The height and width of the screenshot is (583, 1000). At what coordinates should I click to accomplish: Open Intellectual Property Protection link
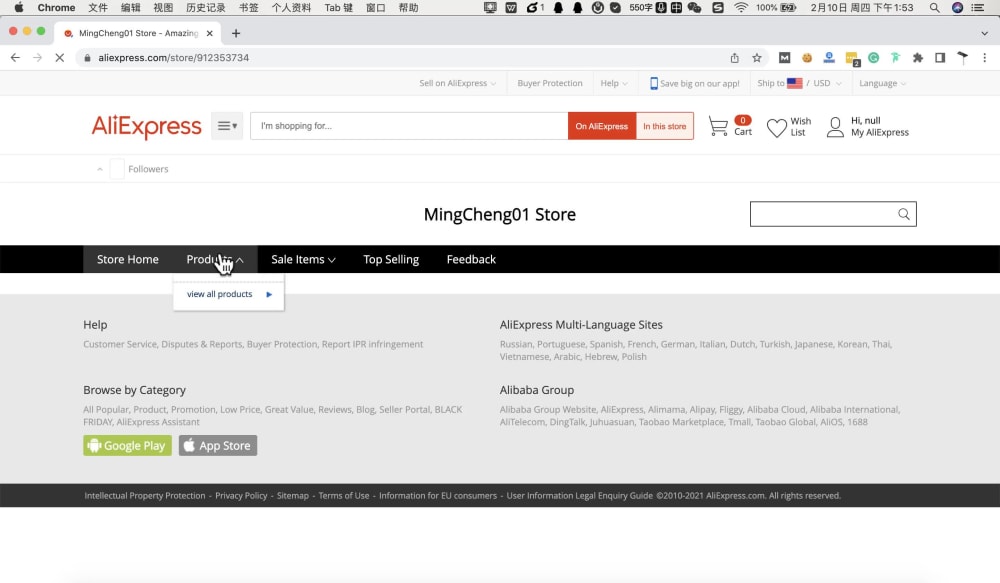click(145, 496)
